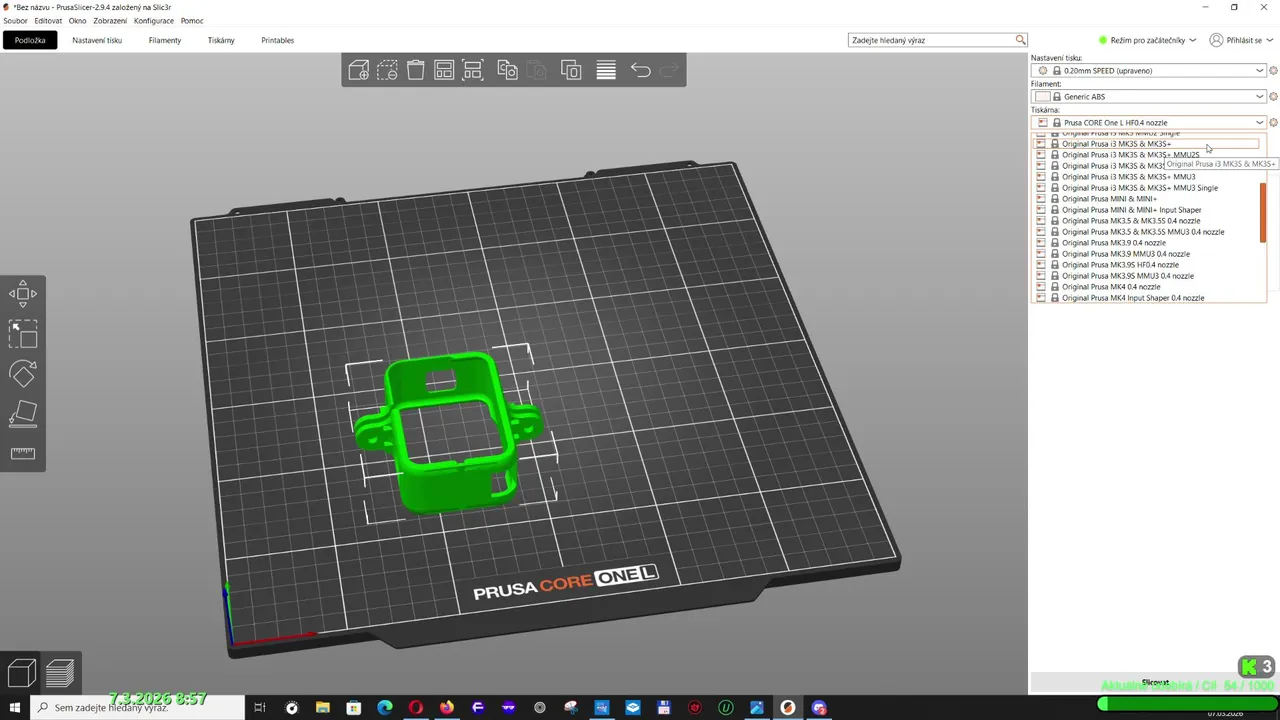Select the Measure ruler tool
This screenshot has width=1280, height=720.
click(x=23, y=453)
